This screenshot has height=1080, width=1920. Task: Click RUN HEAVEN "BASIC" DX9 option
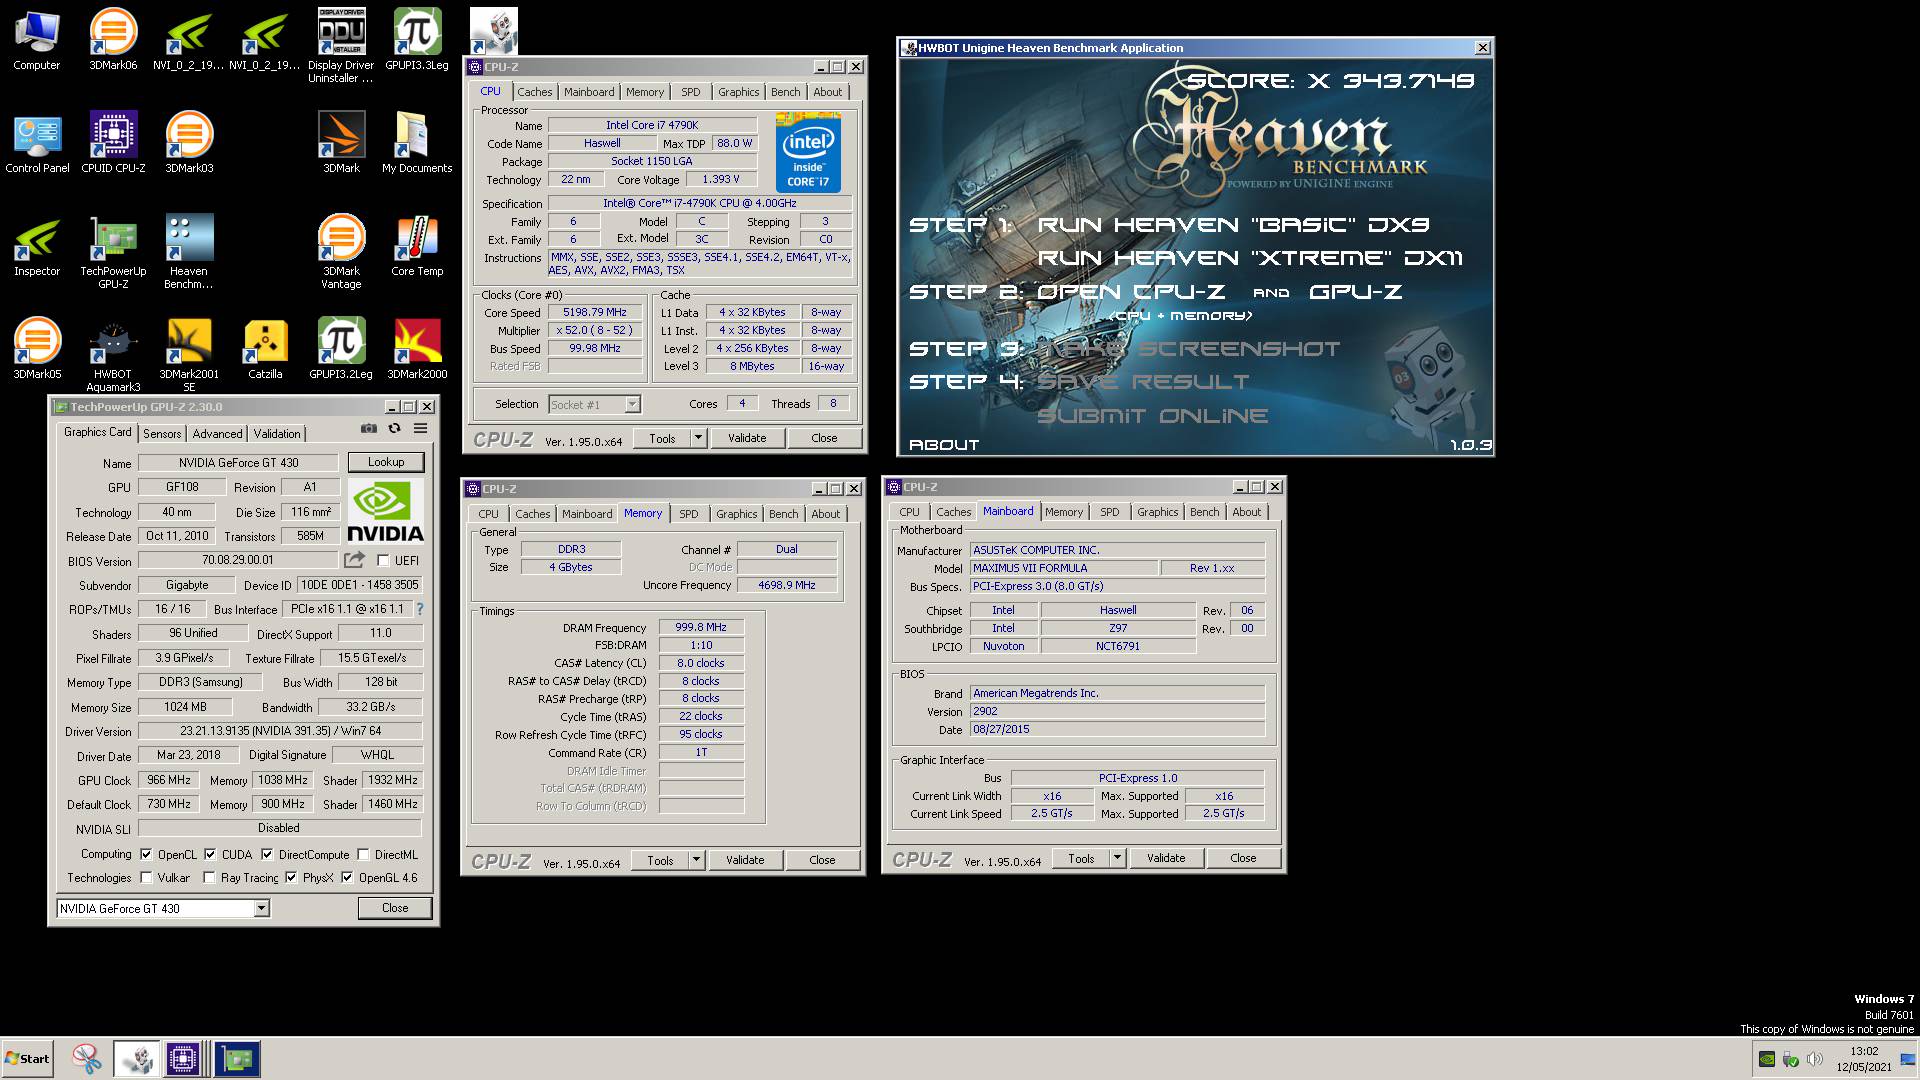(1233, 225)
